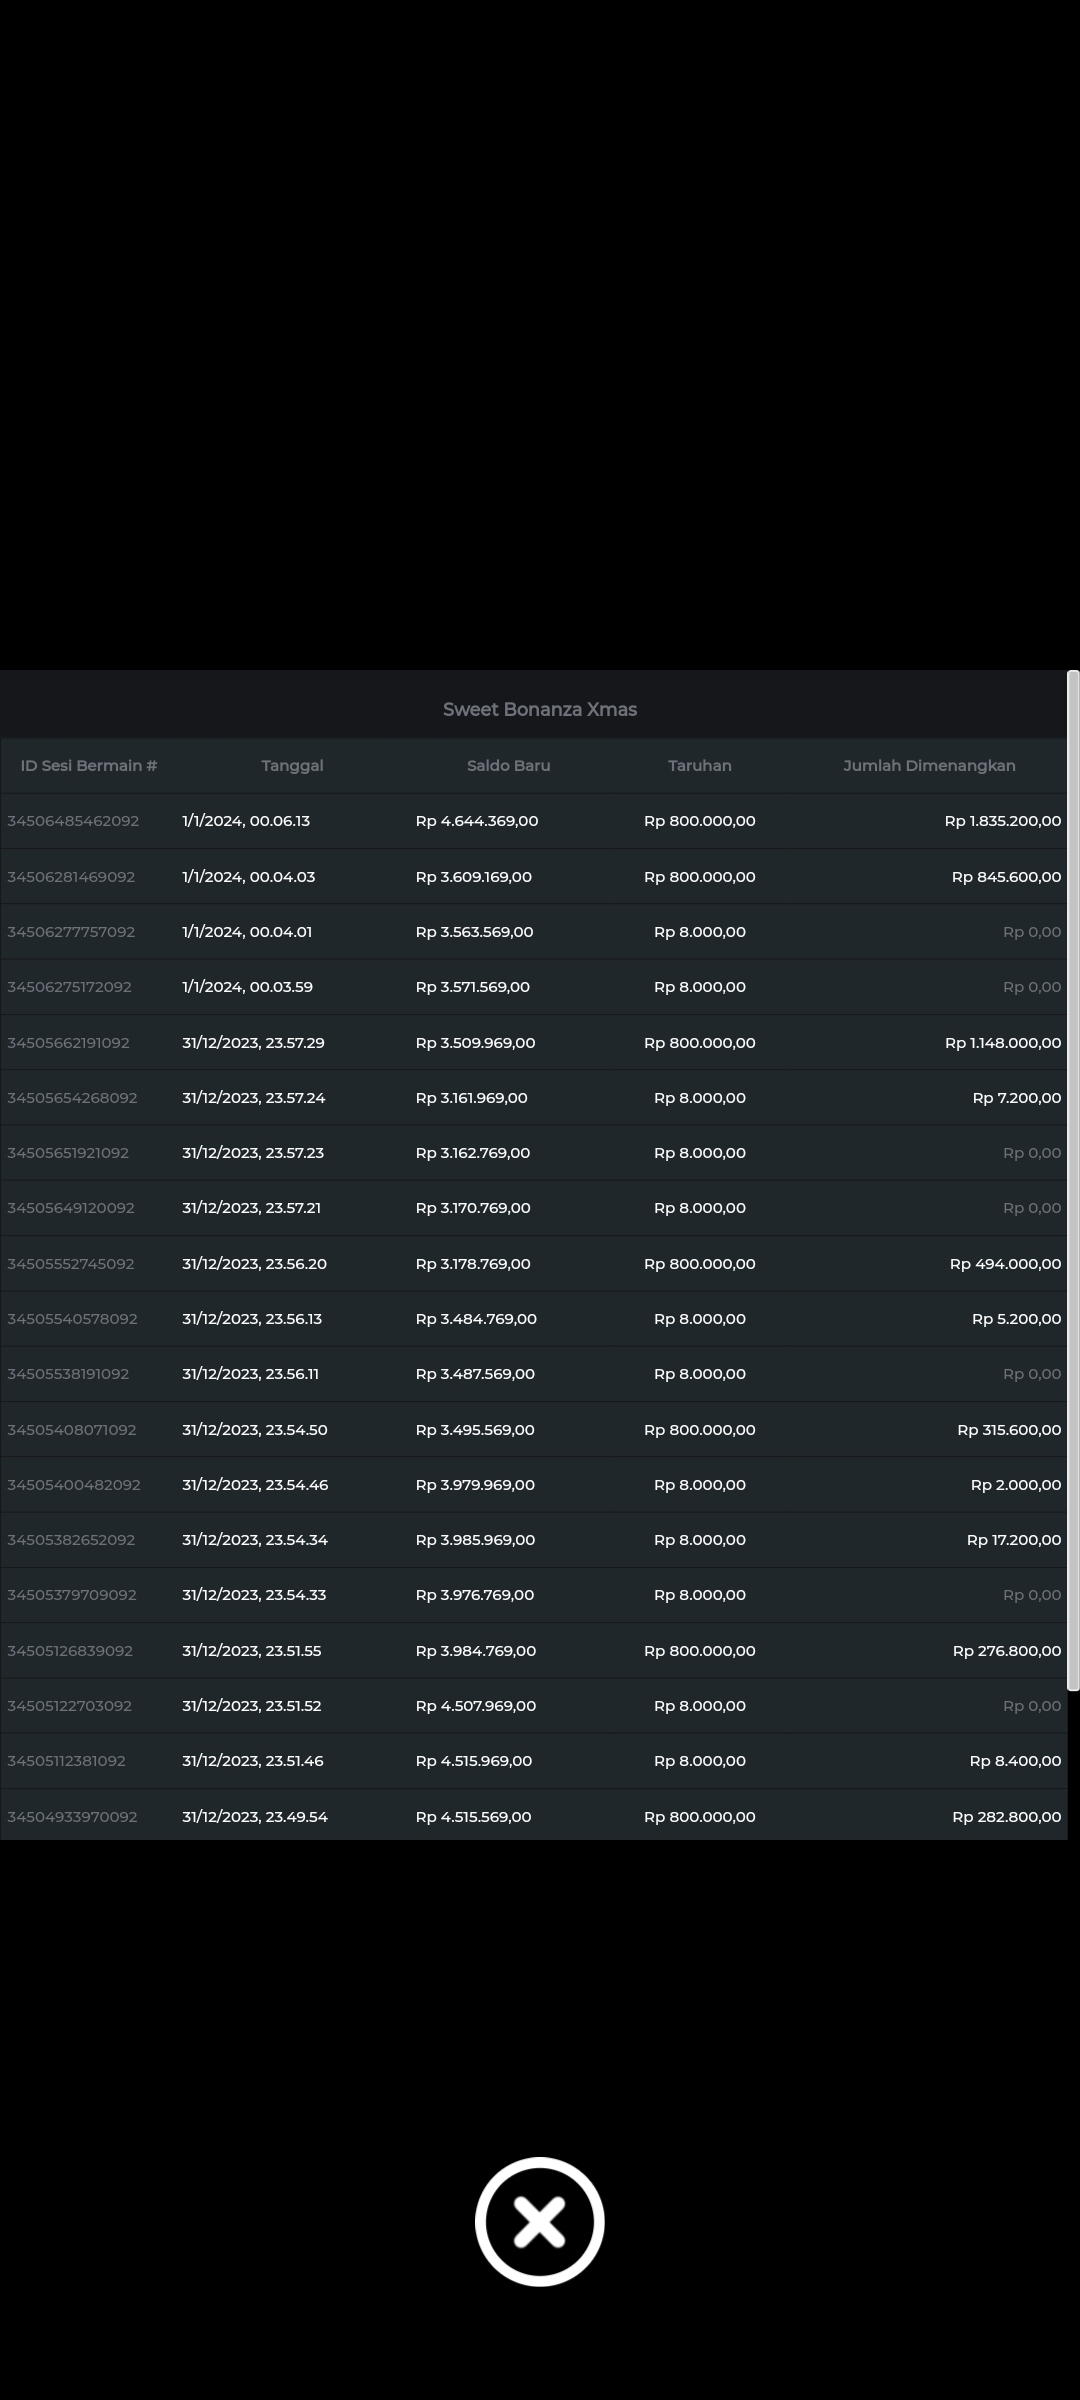Click session ID 34505552745092
This screenshot has height=2400, width=1080.
point(71,1264)
